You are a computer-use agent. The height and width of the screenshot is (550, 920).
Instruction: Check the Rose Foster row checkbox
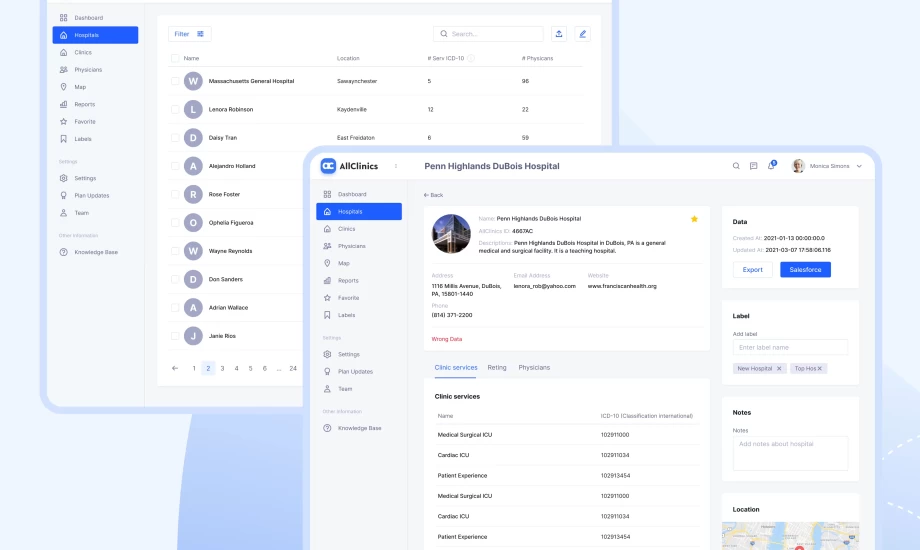point(175,194)
